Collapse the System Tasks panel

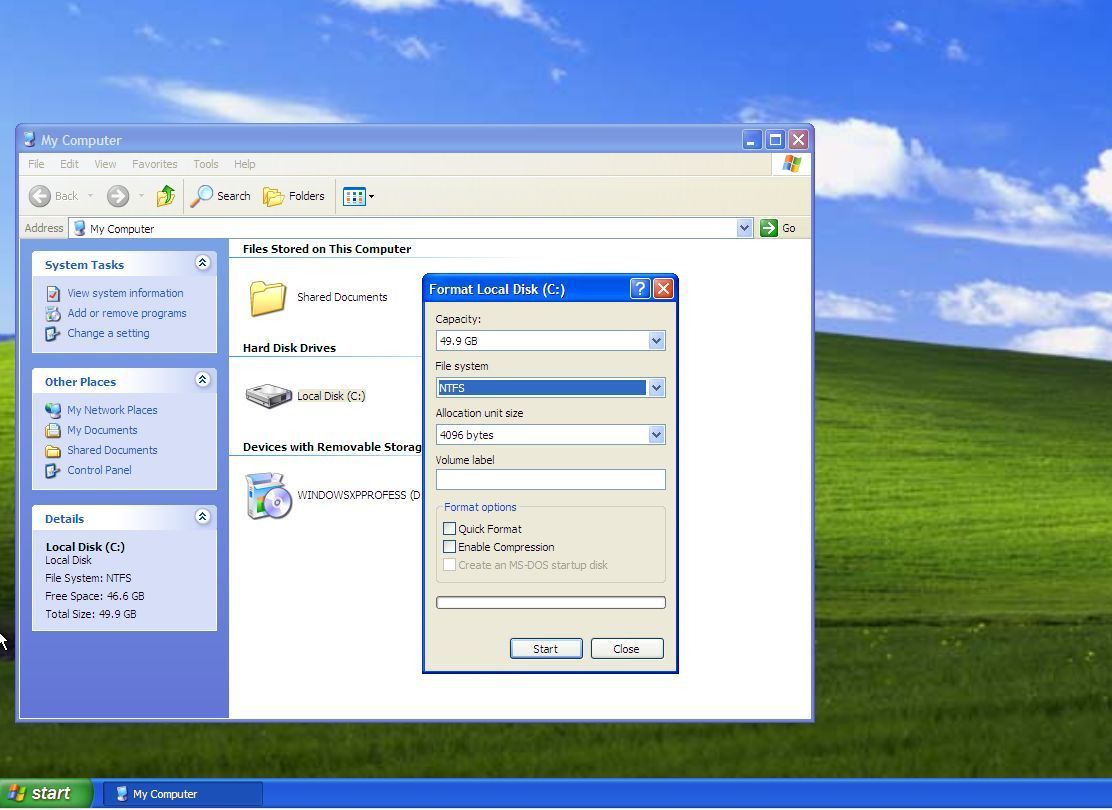[x=203, y=262]
